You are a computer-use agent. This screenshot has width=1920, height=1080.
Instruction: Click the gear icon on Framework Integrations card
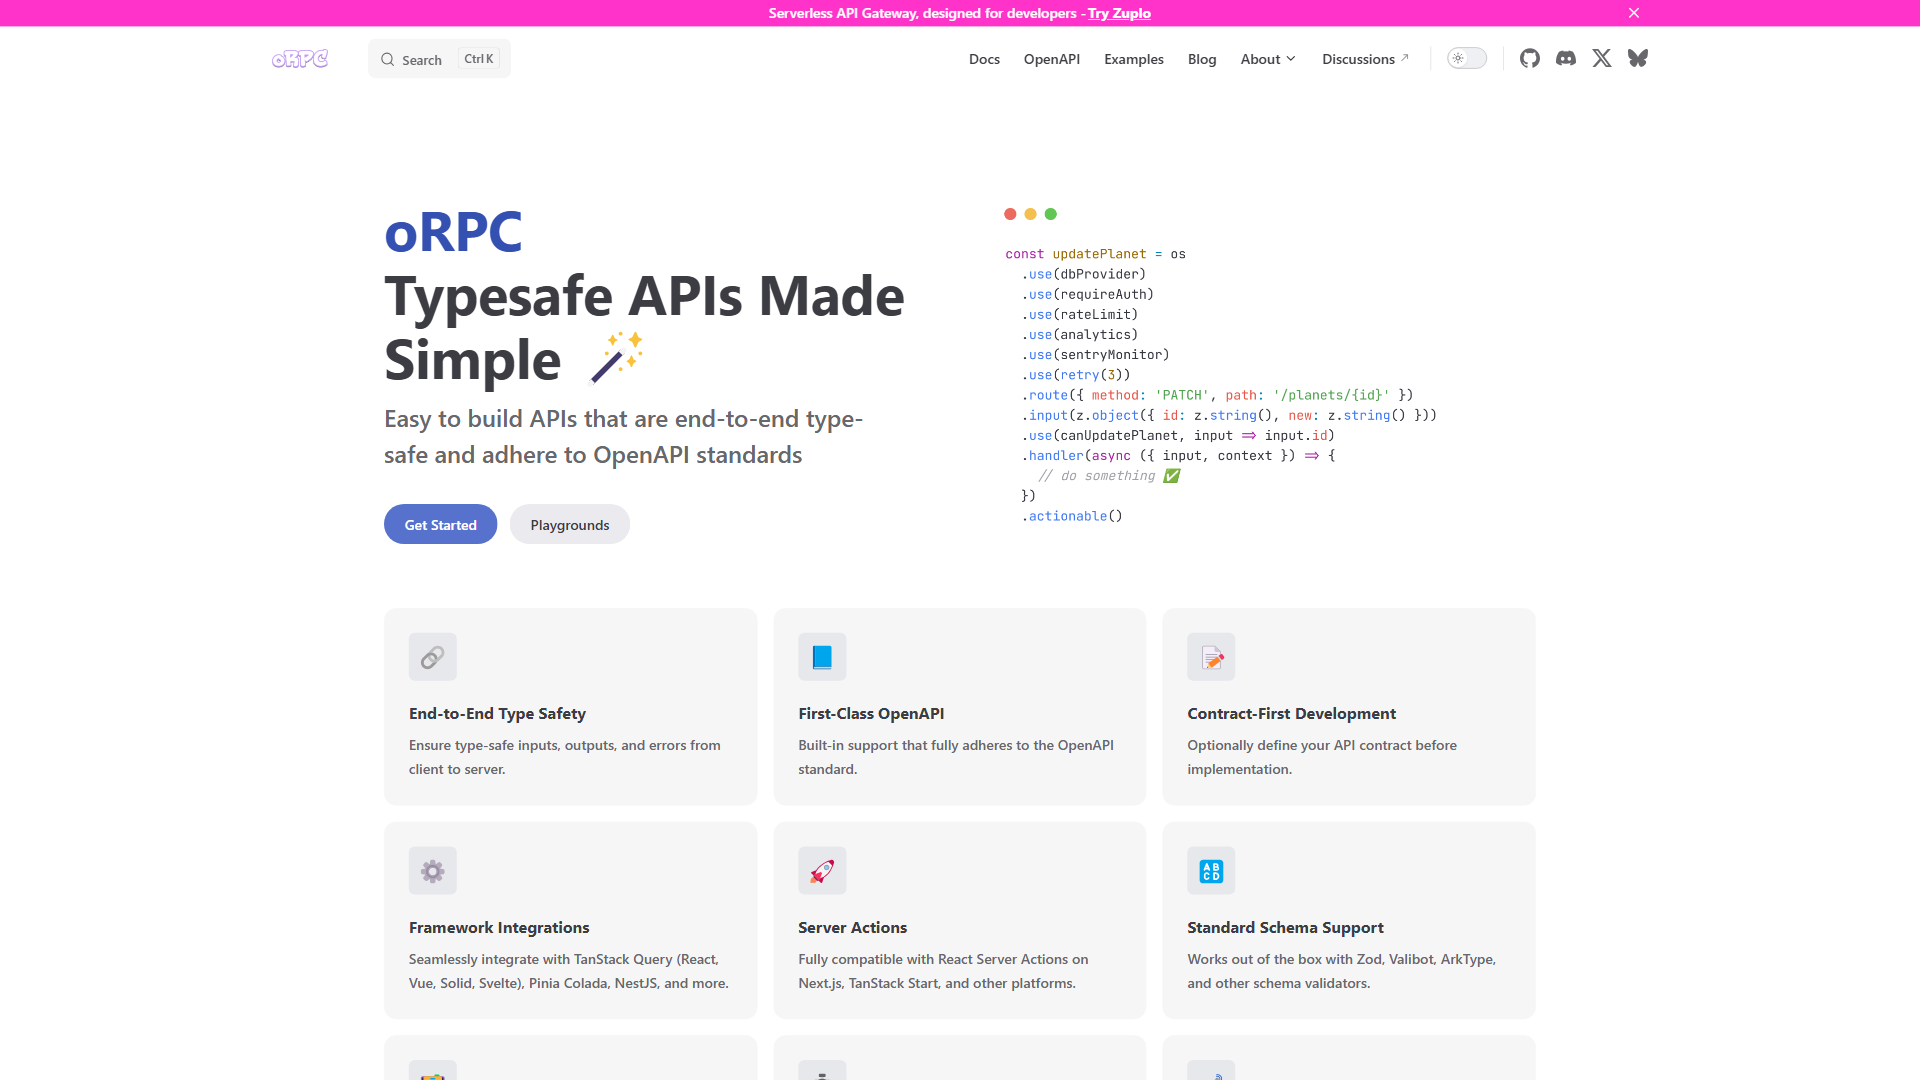432,871
